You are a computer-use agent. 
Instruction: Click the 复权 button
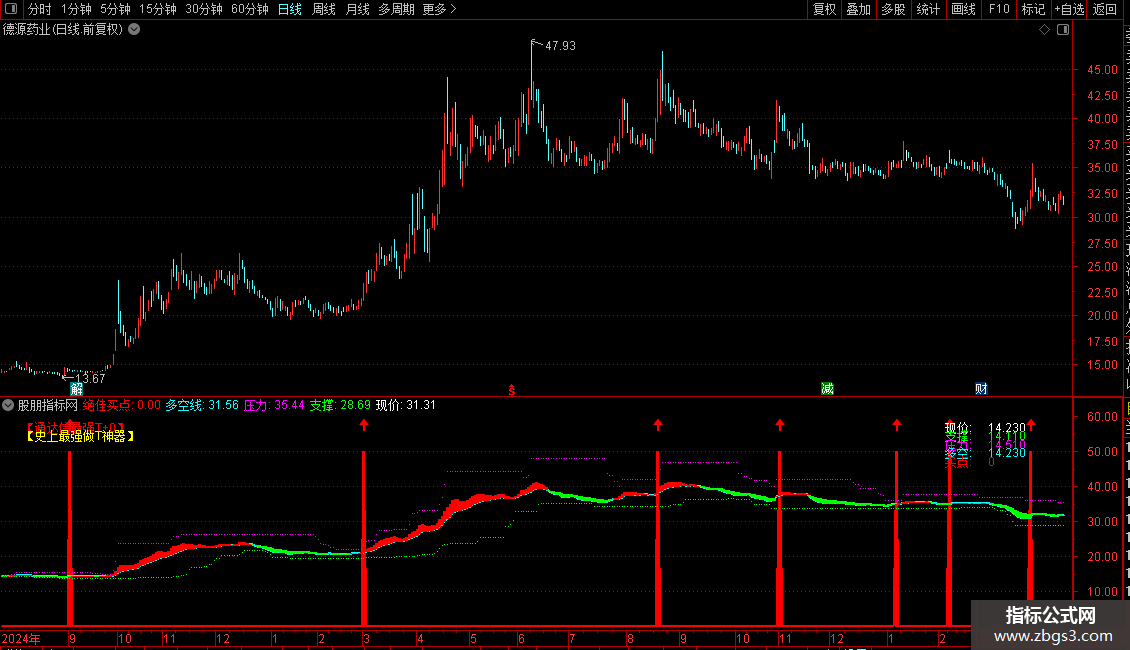pos(824,9)
